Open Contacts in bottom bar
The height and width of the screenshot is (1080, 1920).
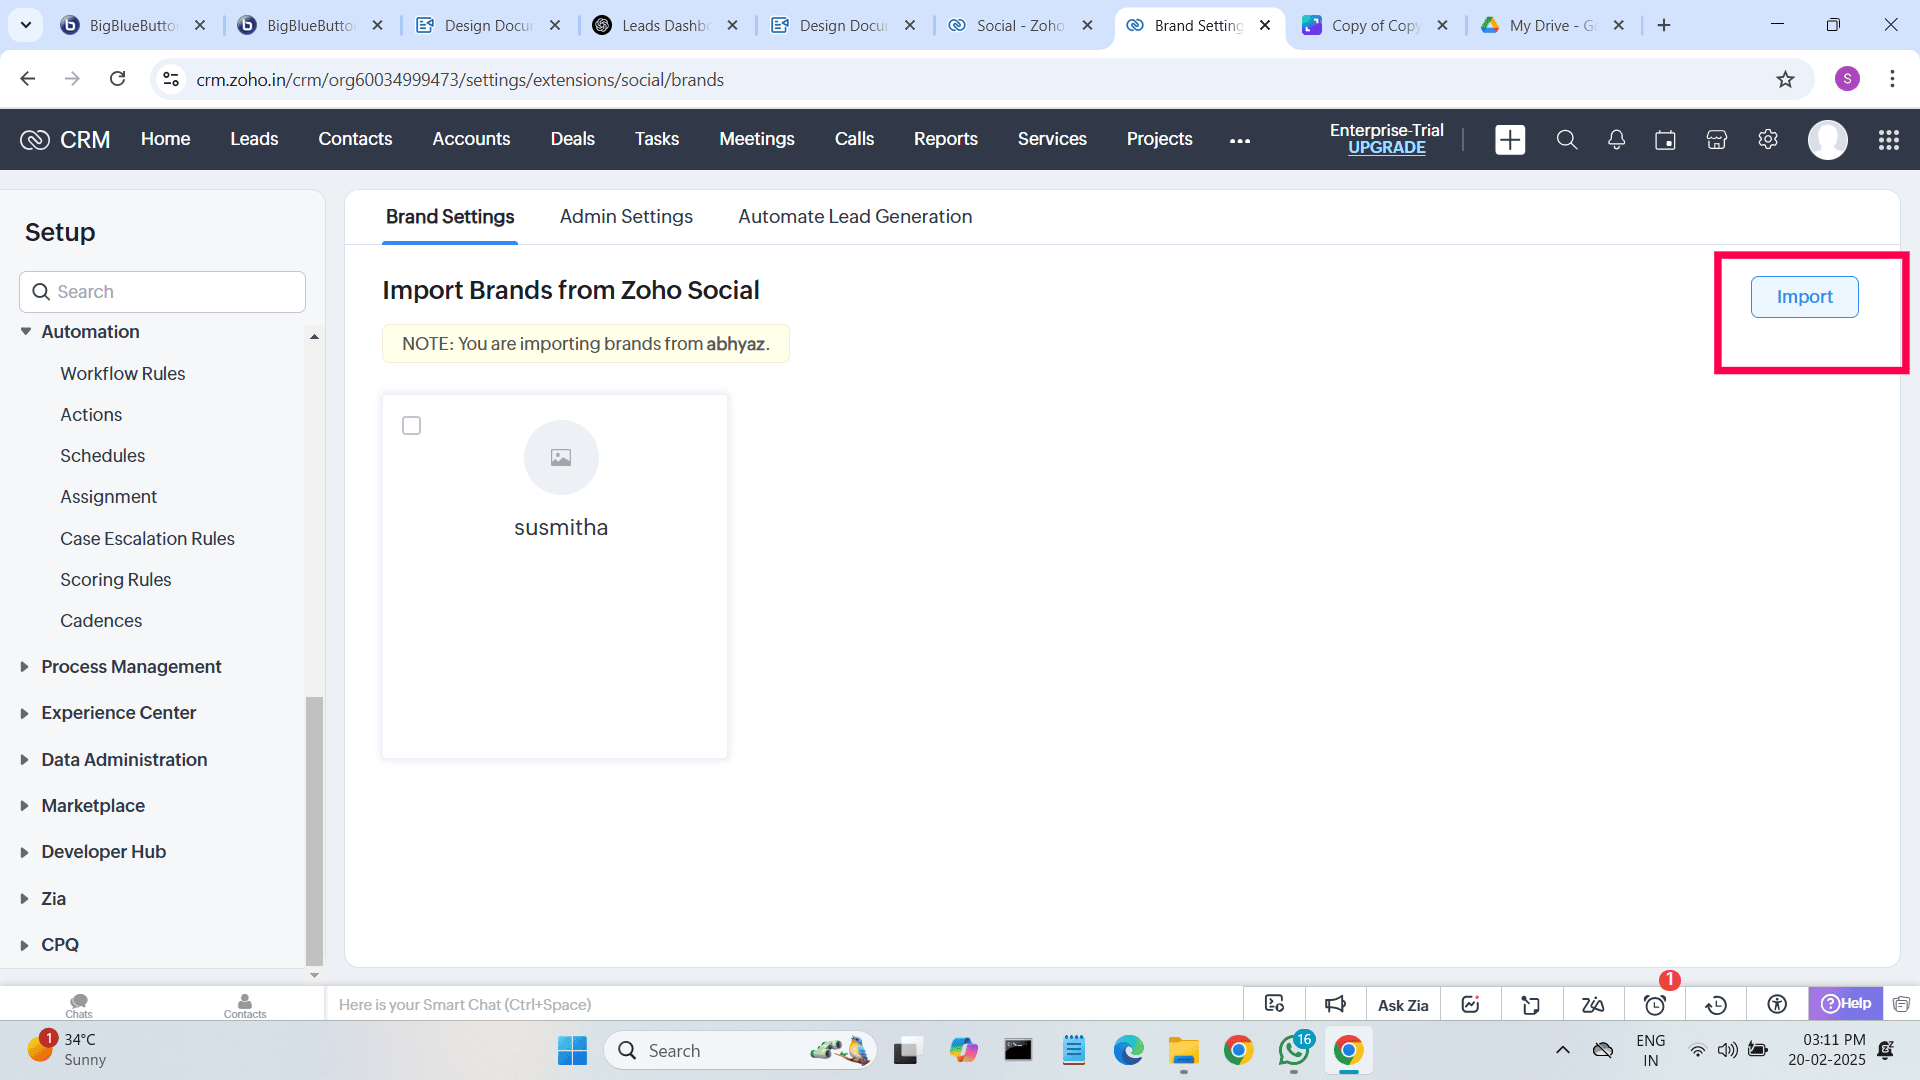point(245,1005)
